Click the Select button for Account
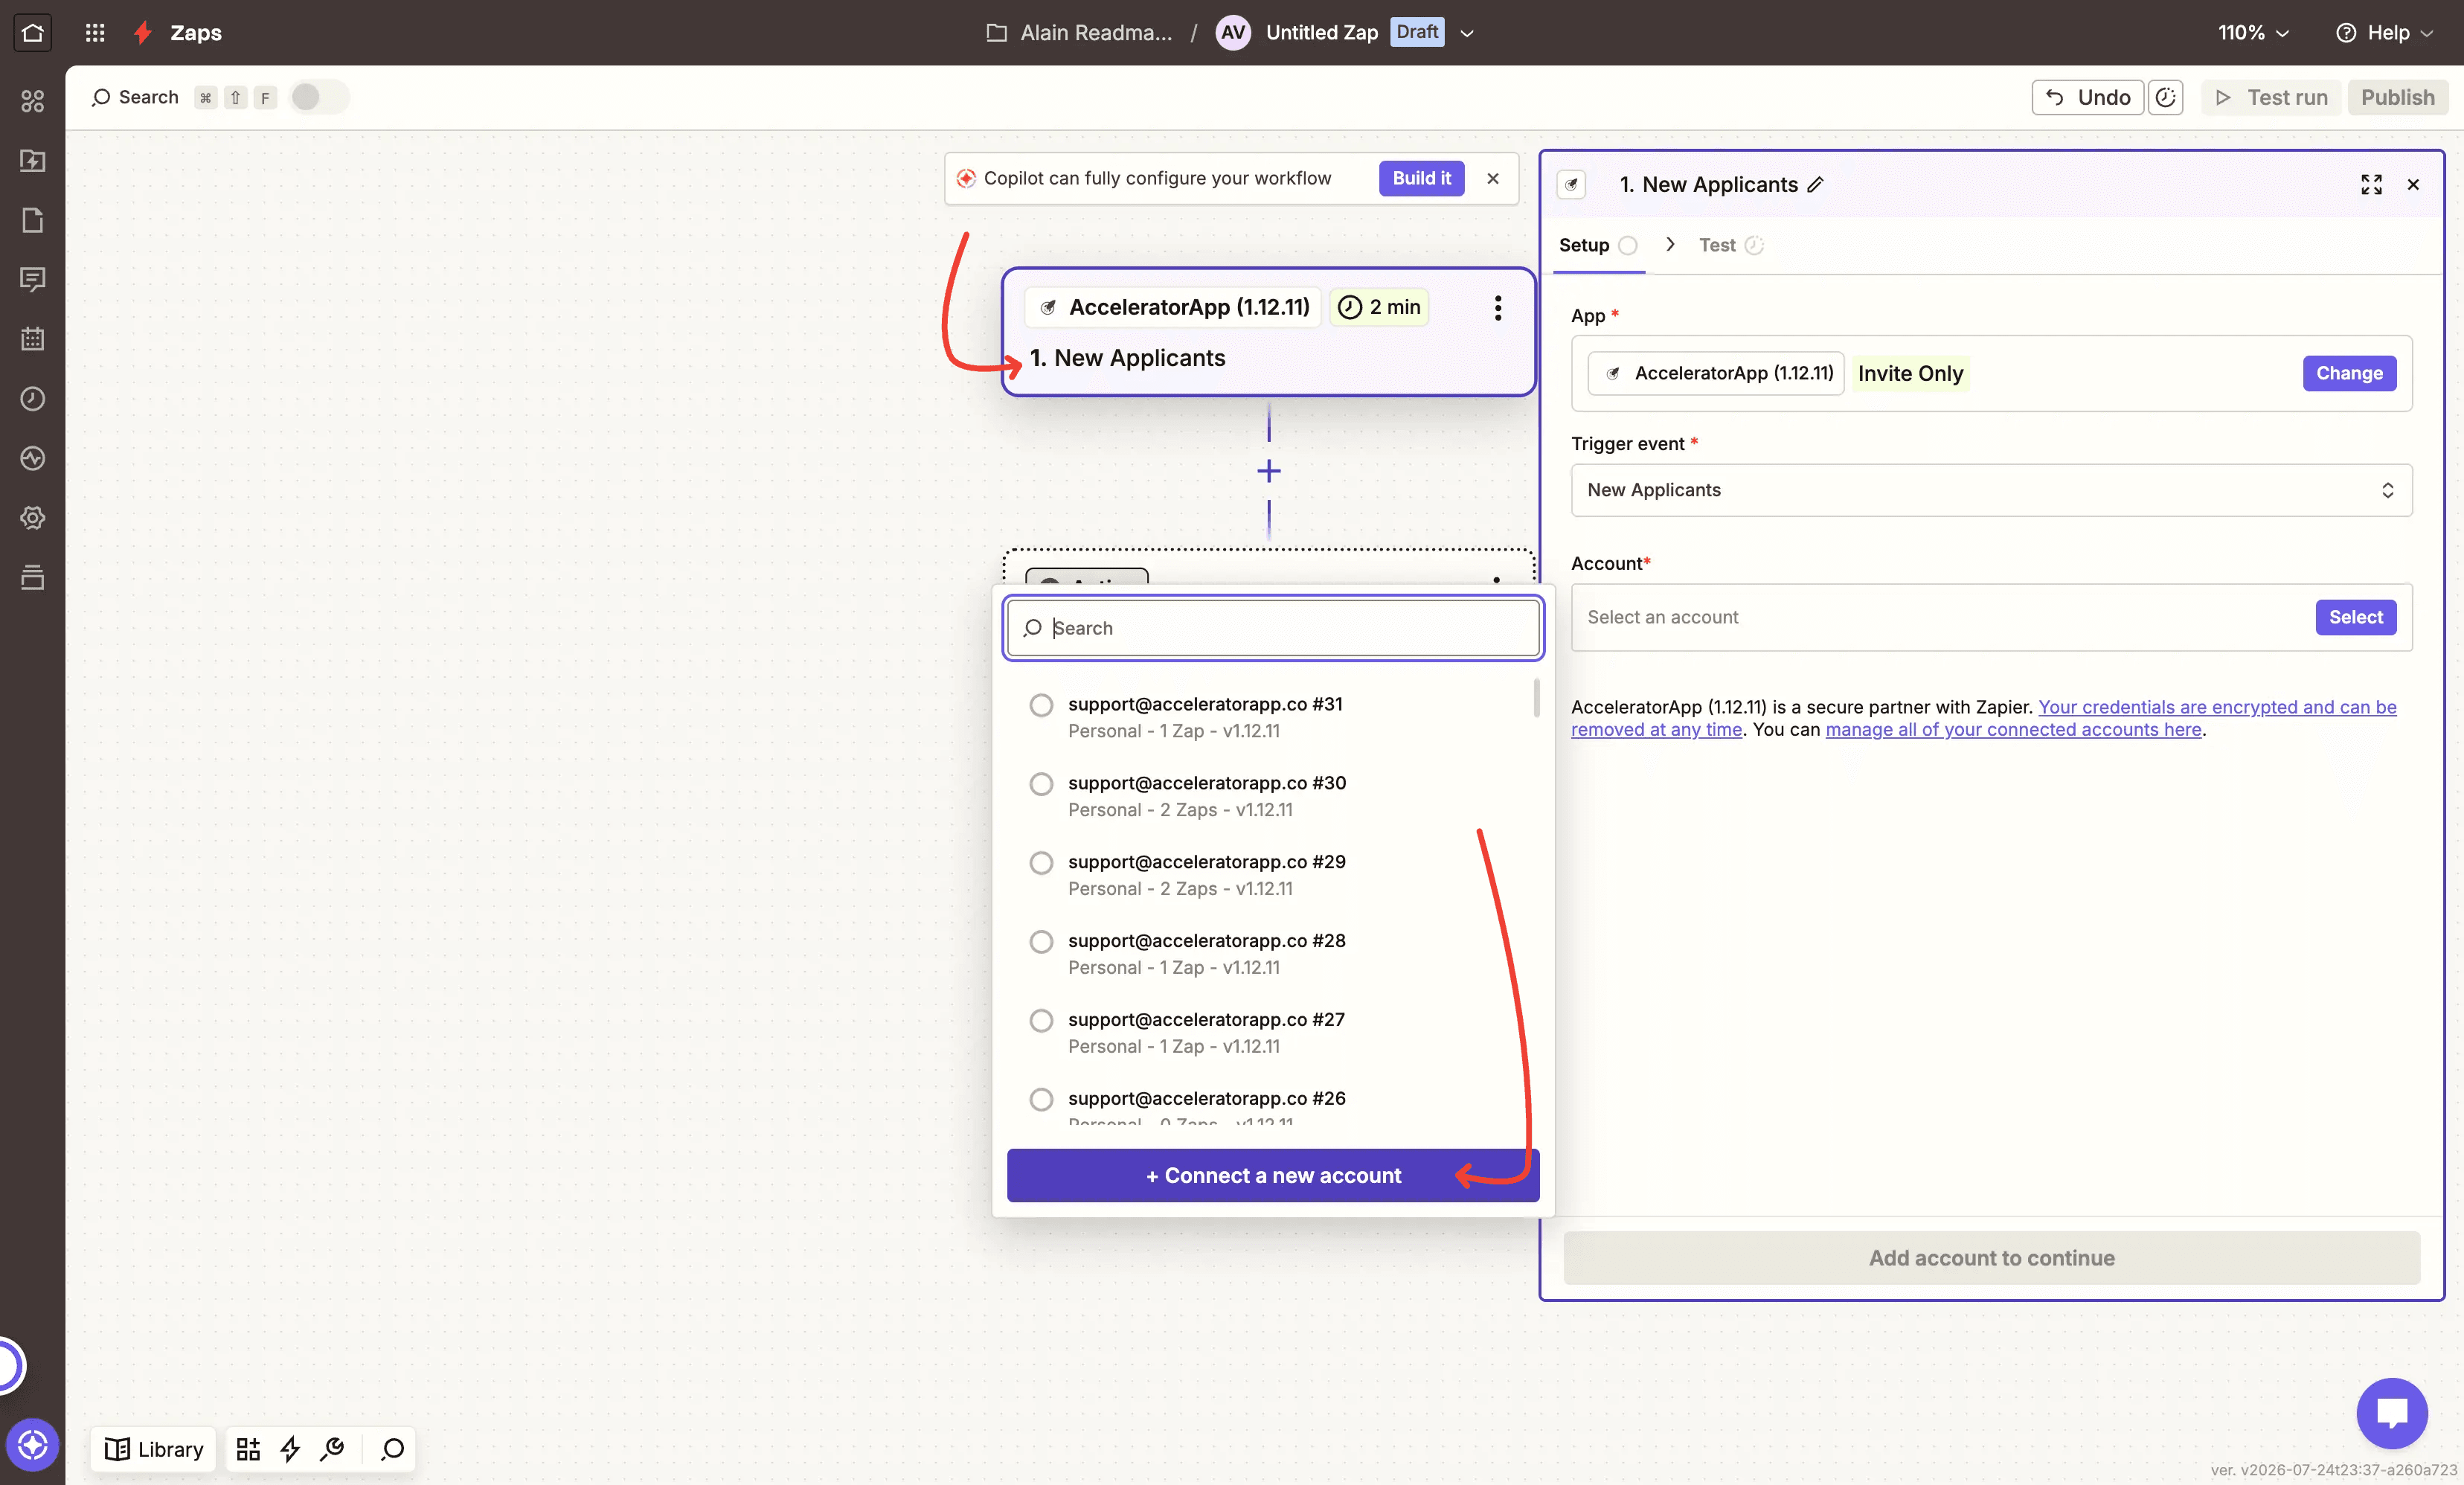The image size is (2464, 1485). click(2355, 617)
